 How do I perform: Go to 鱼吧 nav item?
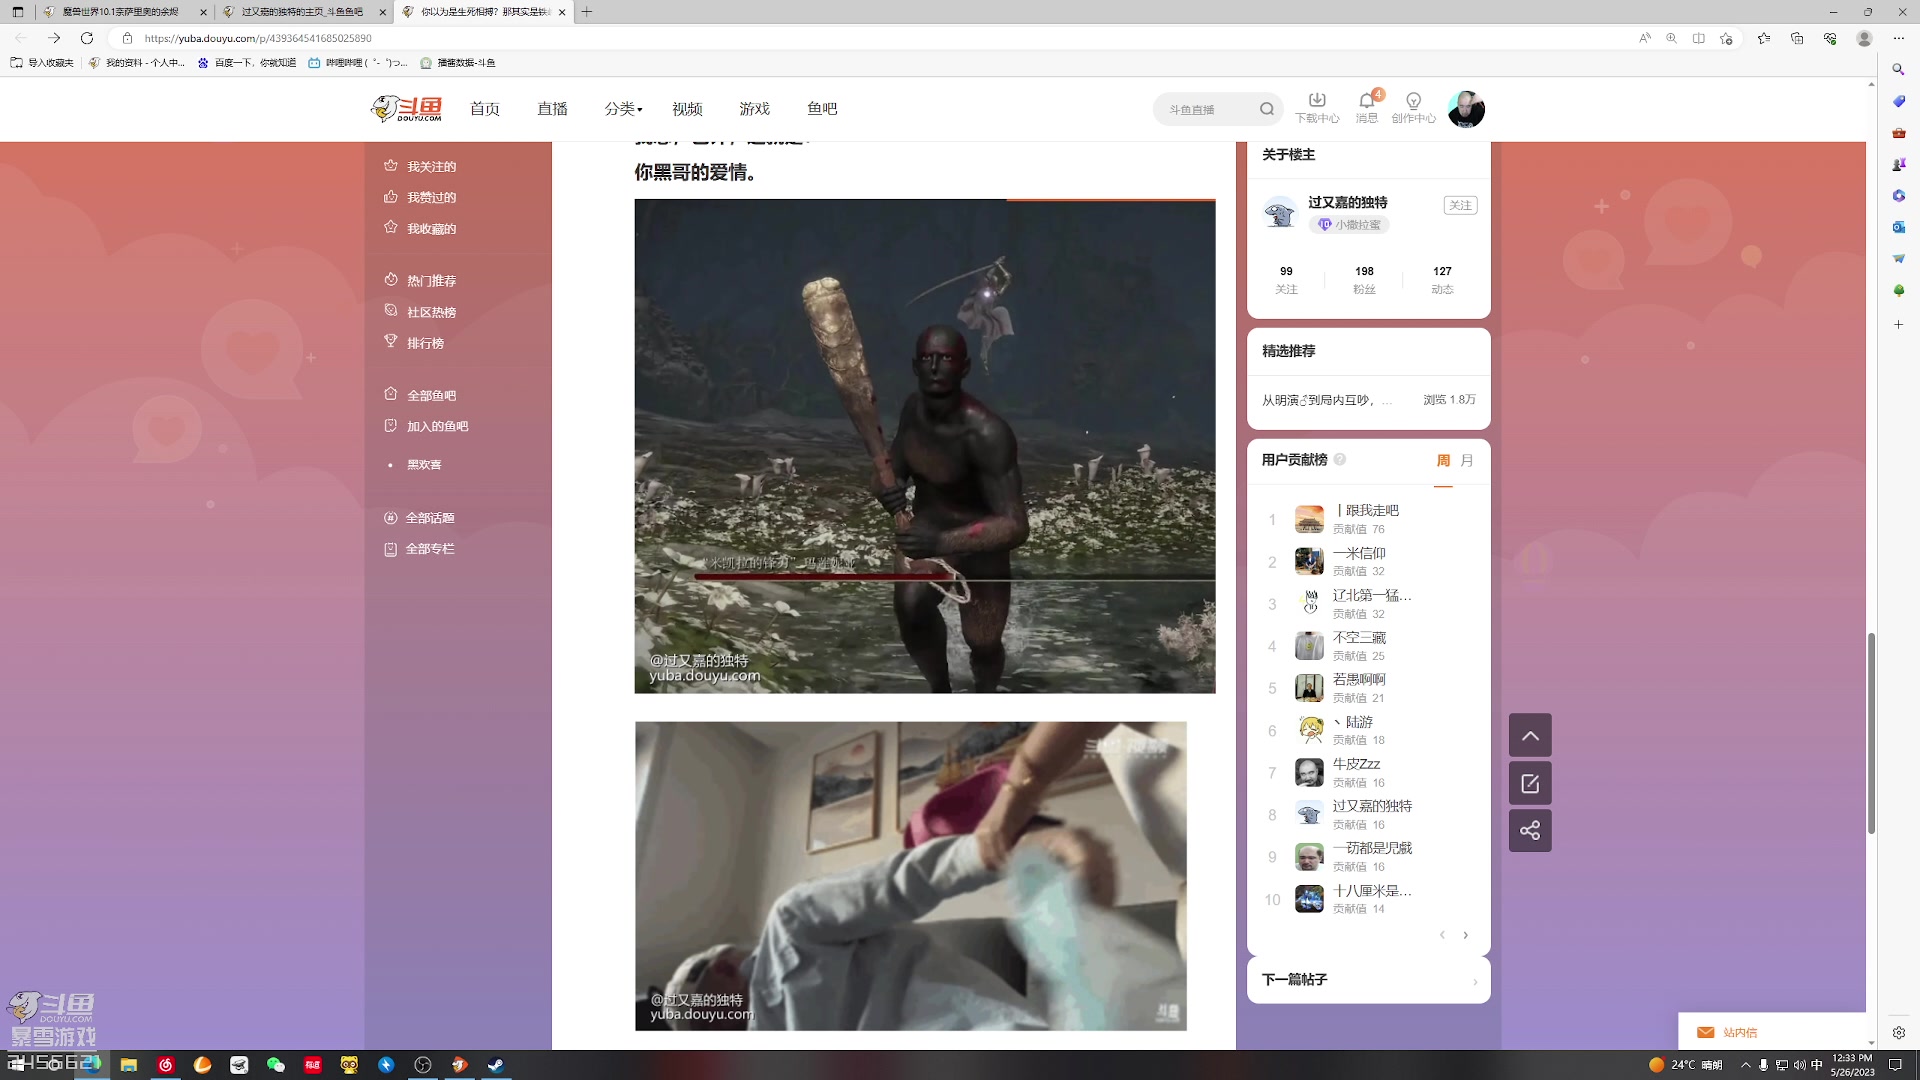pyautogui.click(x=822, y=109)
